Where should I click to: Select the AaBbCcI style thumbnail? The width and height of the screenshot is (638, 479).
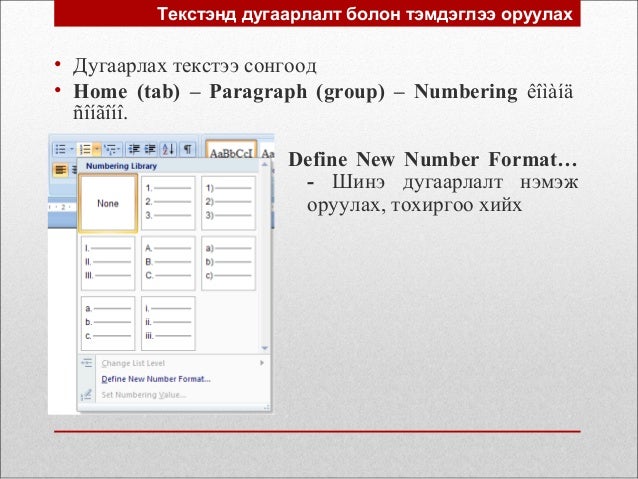click(x=231, y=151)
